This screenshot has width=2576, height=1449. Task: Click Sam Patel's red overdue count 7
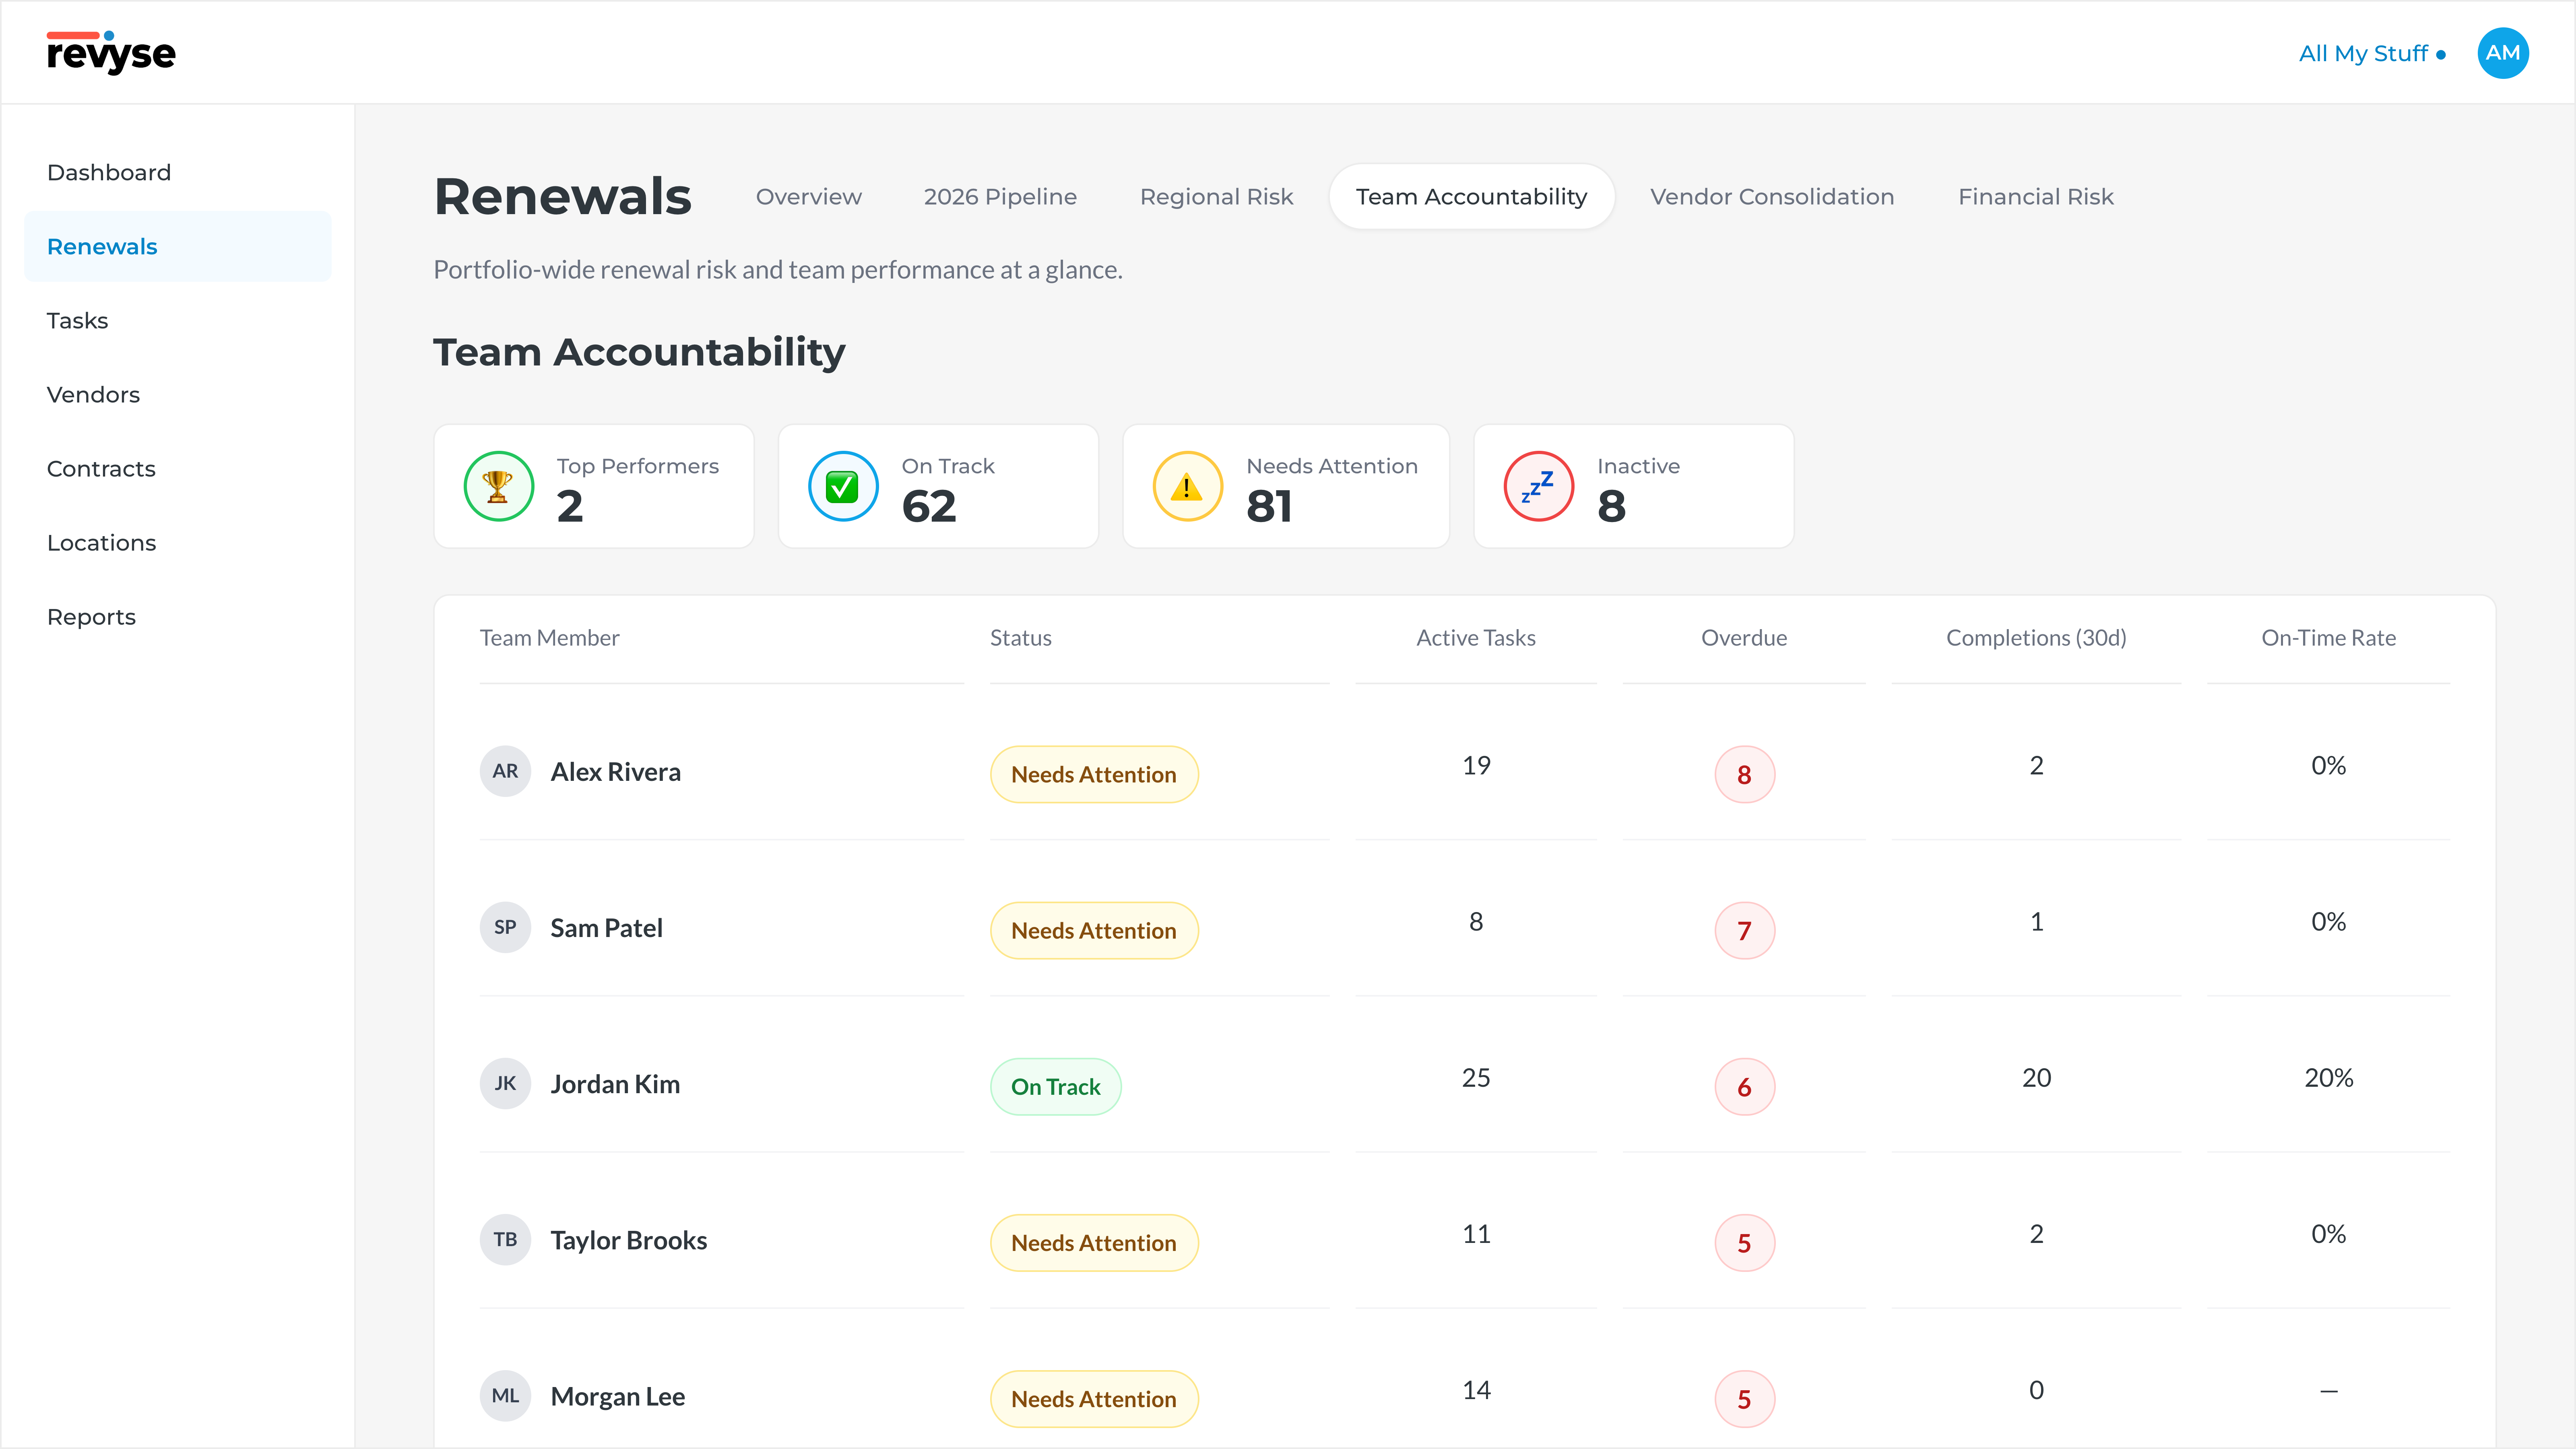click(1744, 930)
